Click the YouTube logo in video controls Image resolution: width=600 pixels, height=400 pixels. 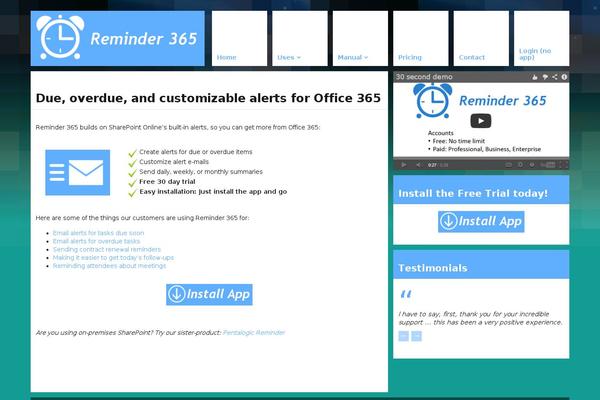[x=548, y=165]
